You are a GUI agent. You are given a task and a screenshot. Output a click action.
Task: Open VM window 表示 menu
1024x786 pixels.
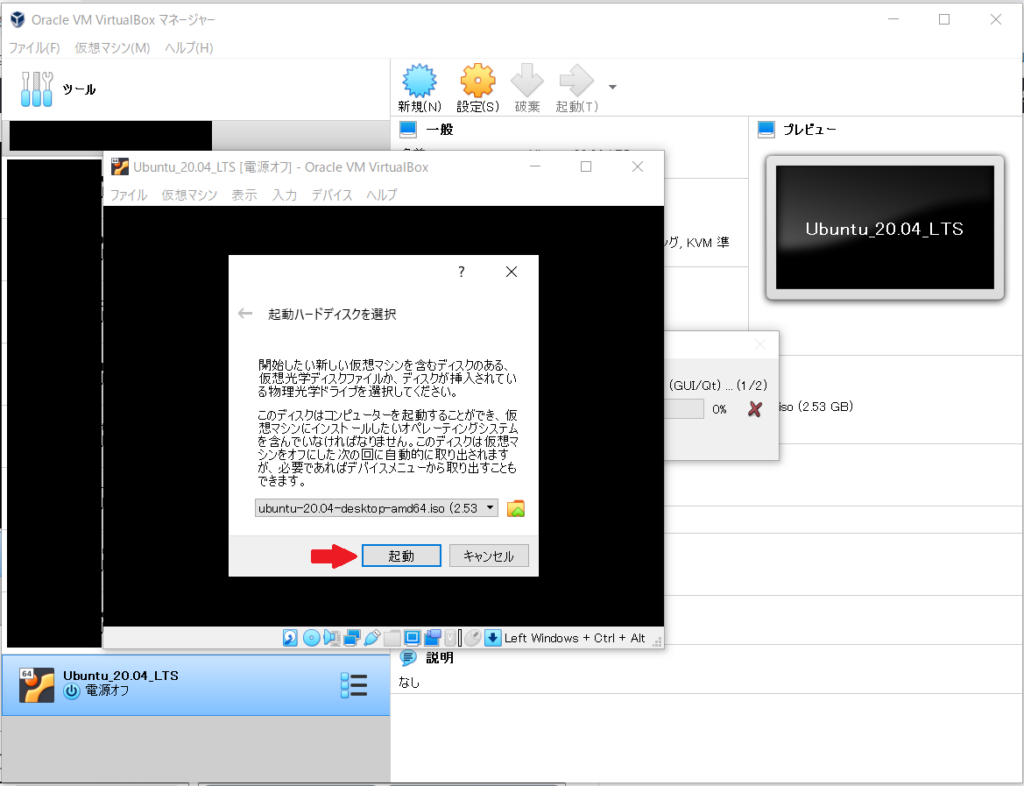pos(244,195)
